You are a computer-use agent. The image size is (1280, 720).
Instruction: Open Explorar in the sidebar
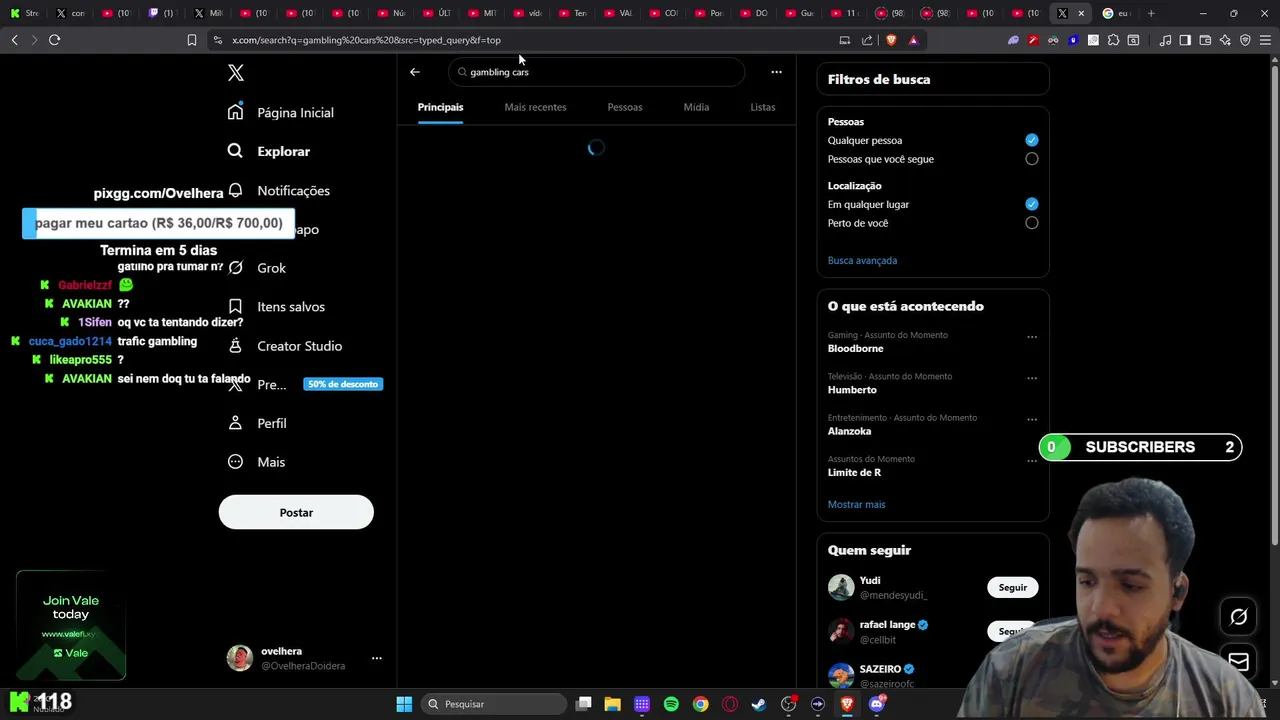(269, 151)
